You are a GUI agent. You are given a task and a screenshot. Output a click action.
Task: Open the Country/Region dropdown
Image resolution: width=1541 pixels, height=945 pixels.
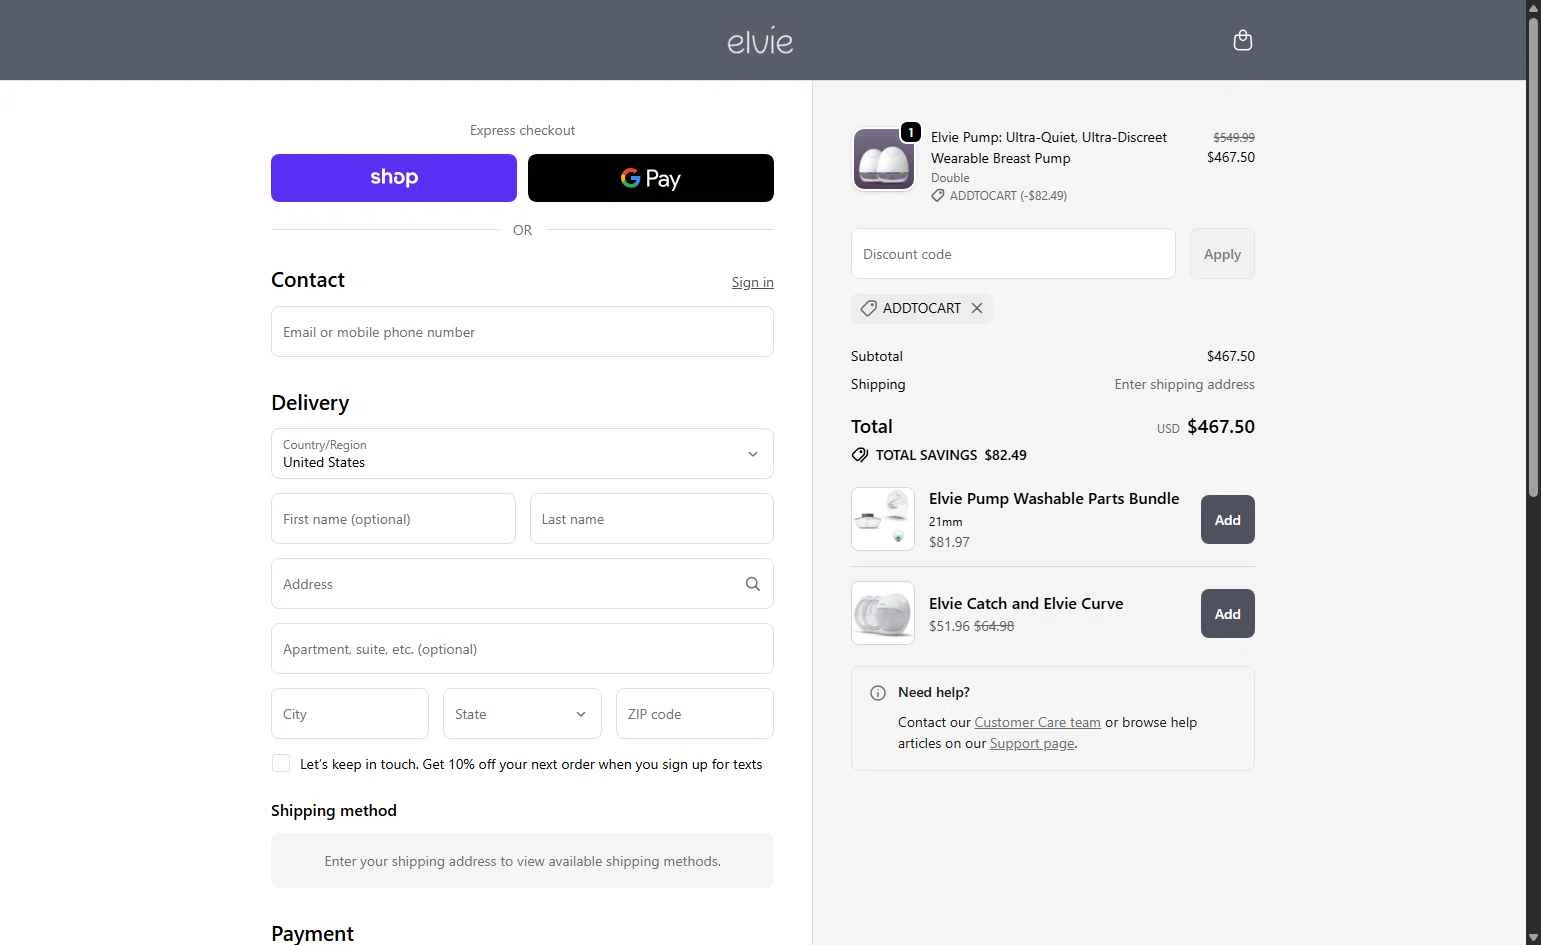tap(522, 454)
